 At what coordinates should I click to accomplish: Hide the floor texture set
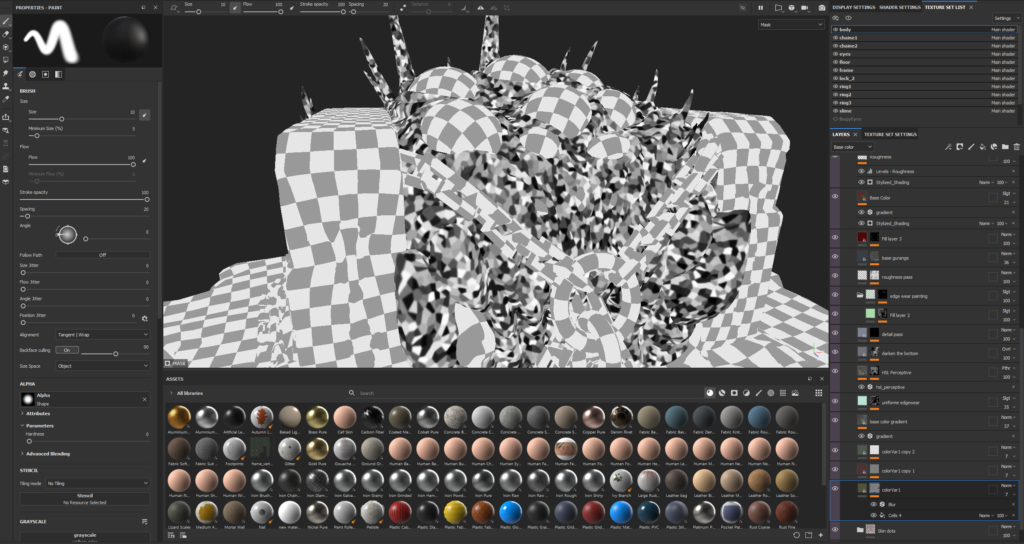[x=835, y=62]
